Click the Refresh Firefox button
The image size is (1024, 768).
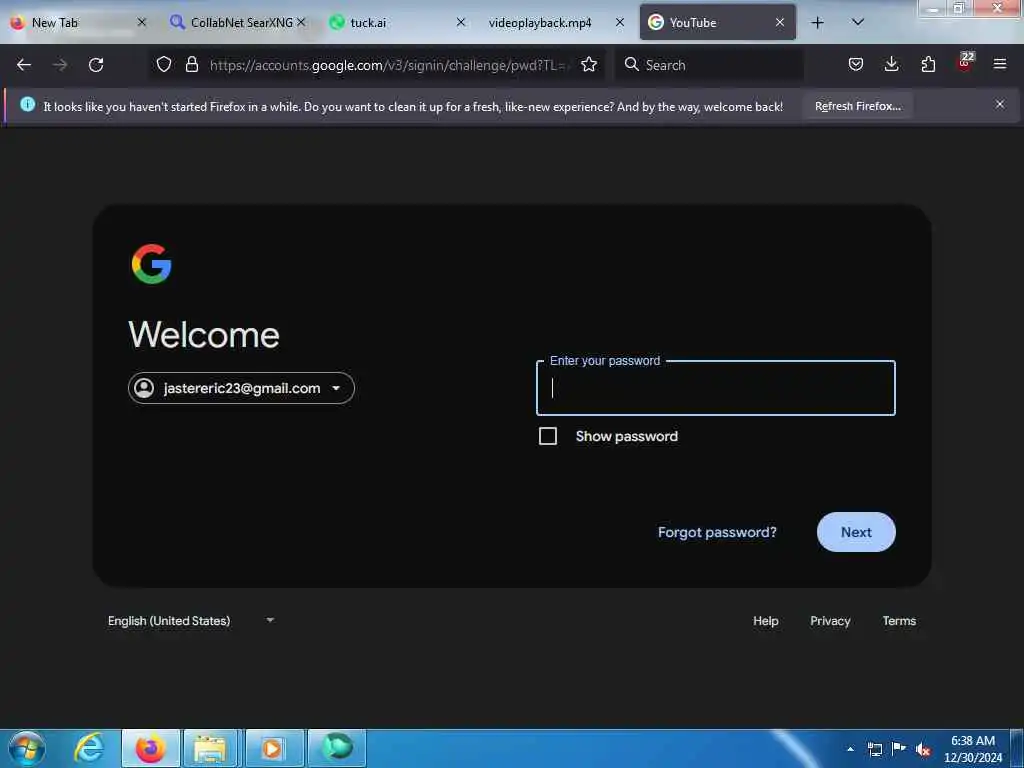pos(857,106)
